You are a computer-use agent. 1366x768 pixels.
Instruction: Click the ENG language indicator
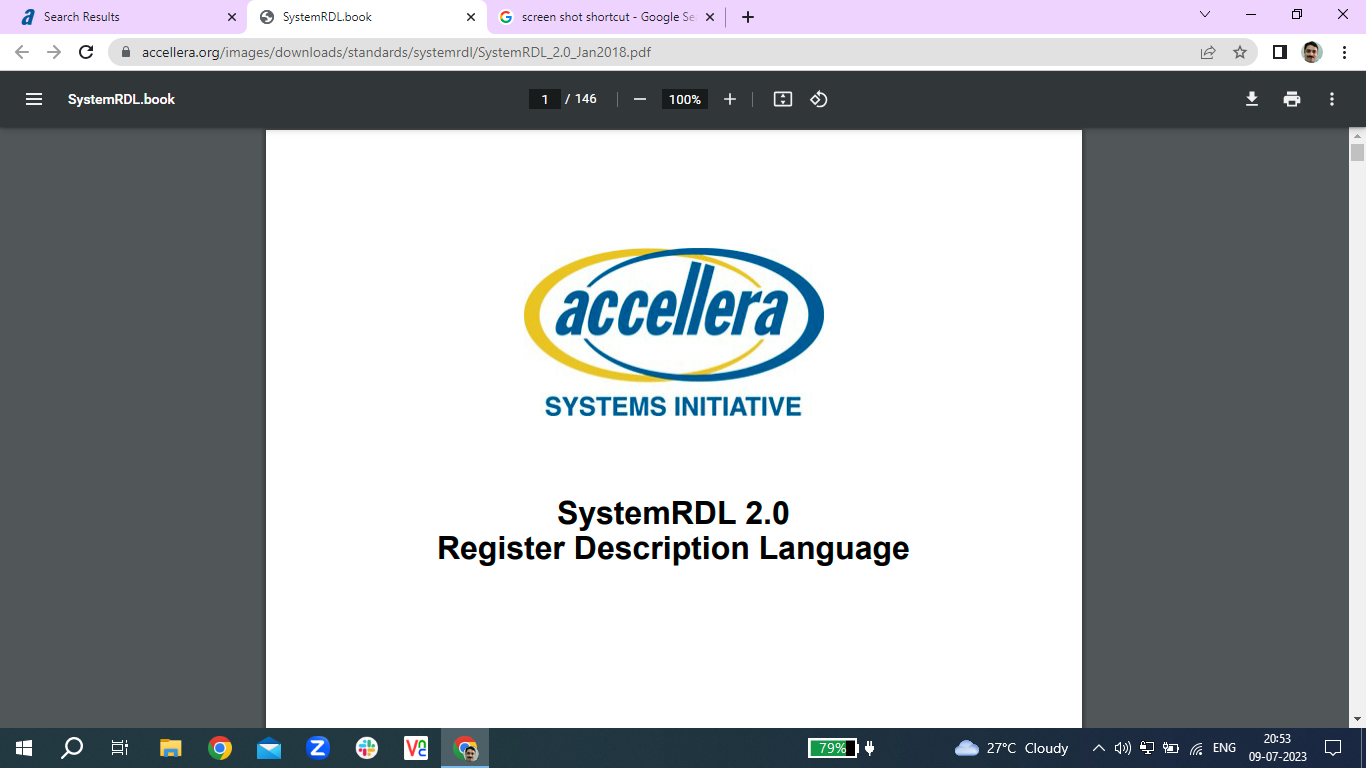coord(1224,748)
